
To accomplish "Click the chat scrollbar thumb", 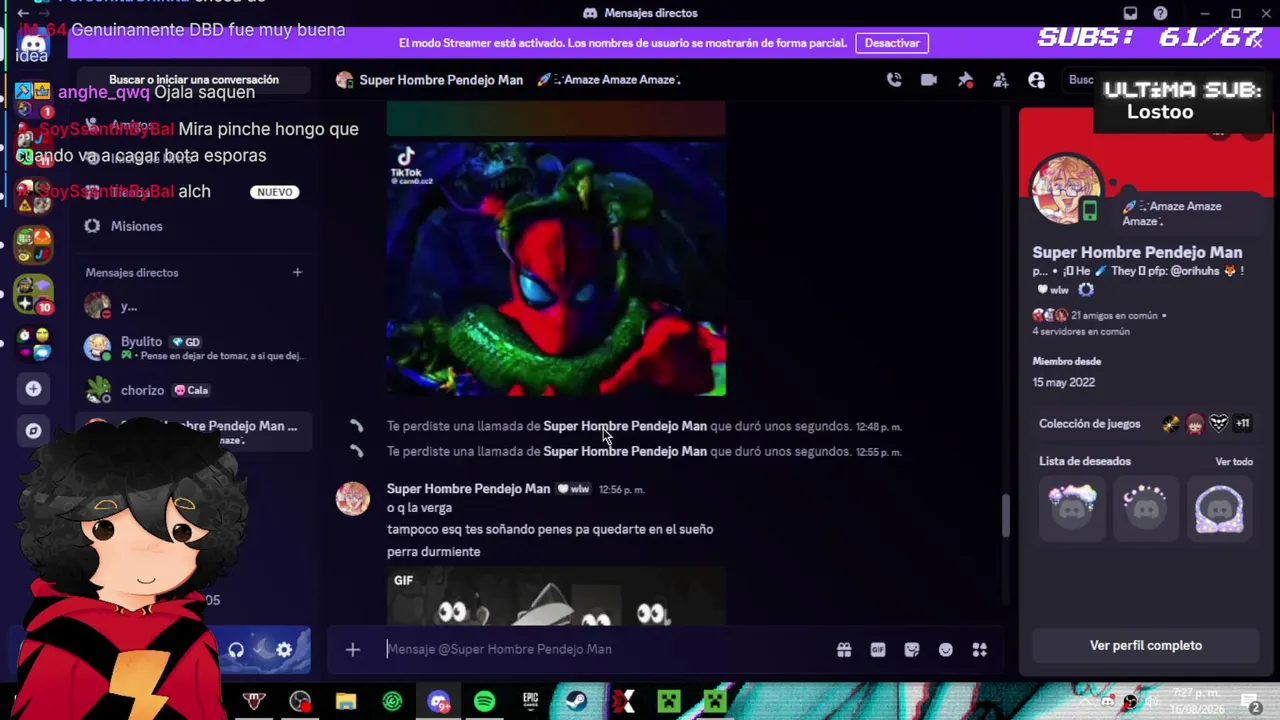I will (1006, 515).
